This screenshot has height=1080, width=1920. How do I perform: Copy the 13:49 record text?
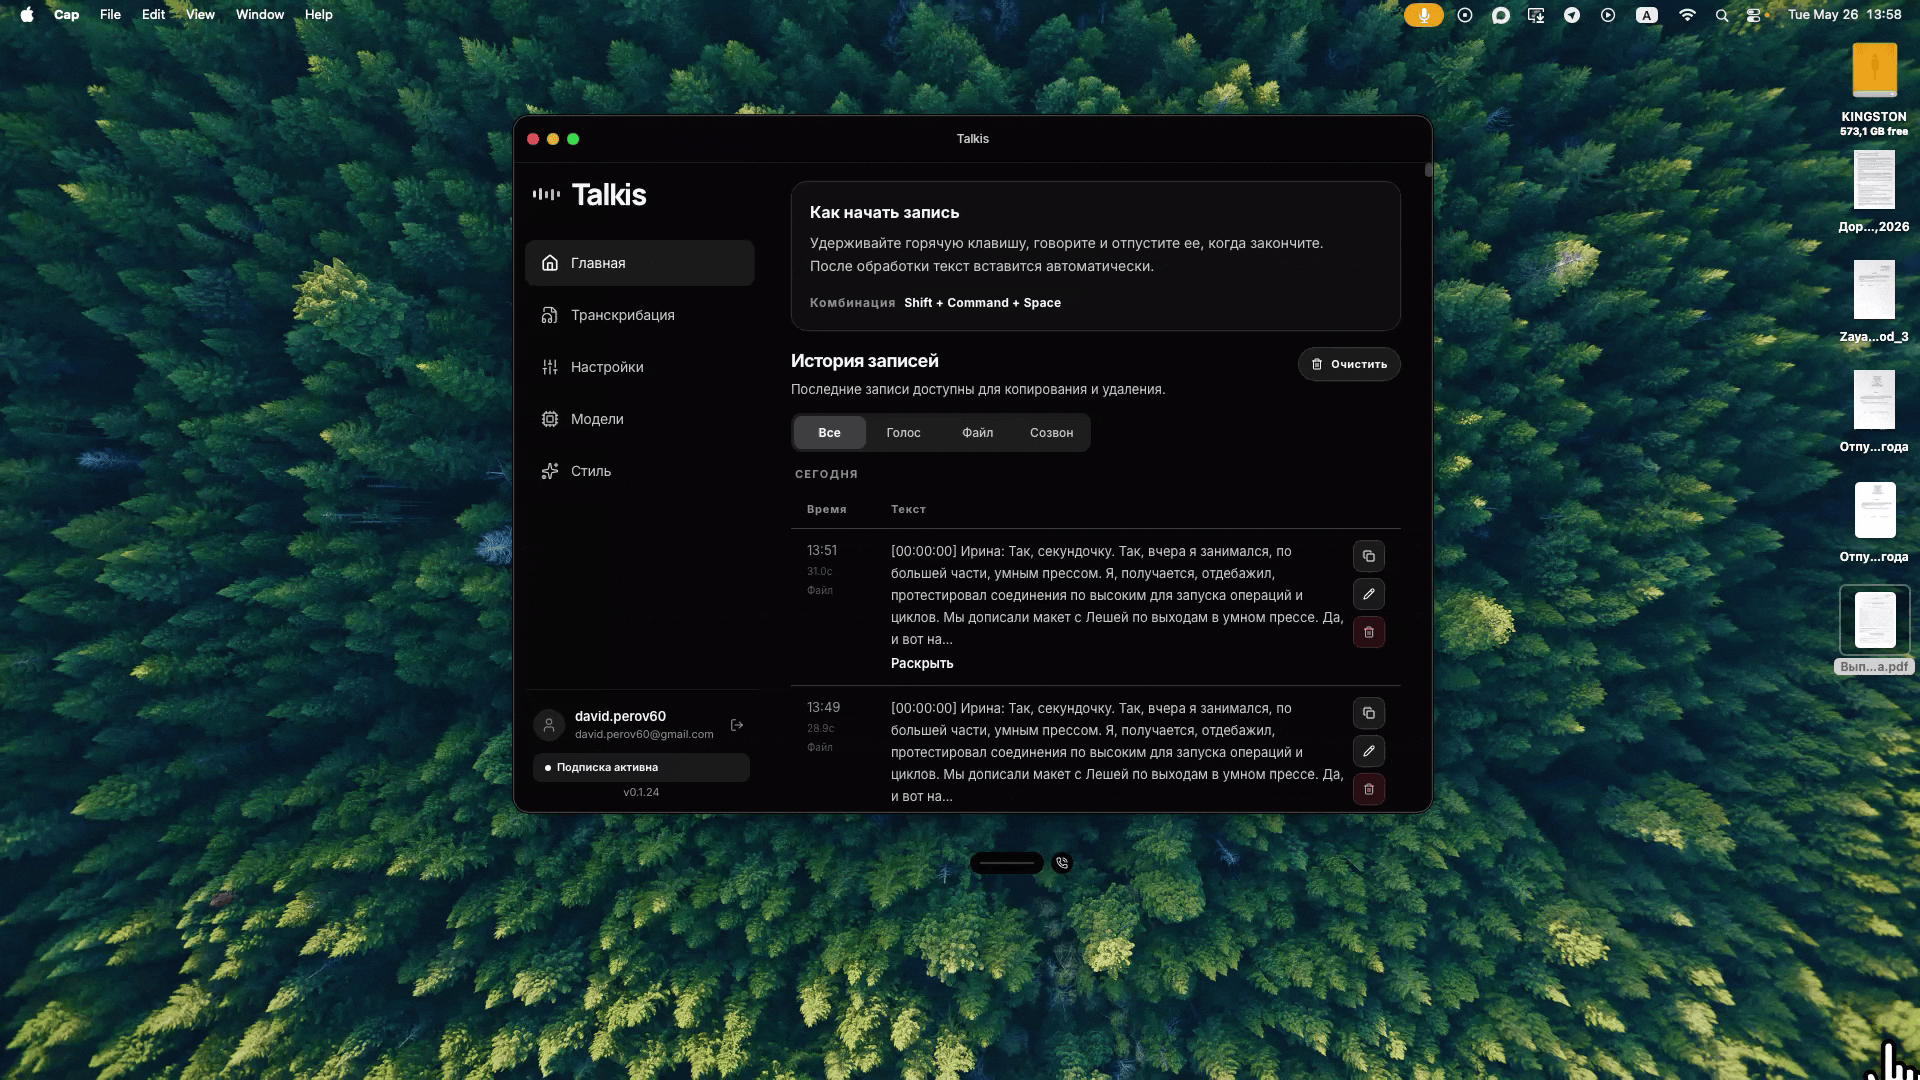coord(1369,713)
